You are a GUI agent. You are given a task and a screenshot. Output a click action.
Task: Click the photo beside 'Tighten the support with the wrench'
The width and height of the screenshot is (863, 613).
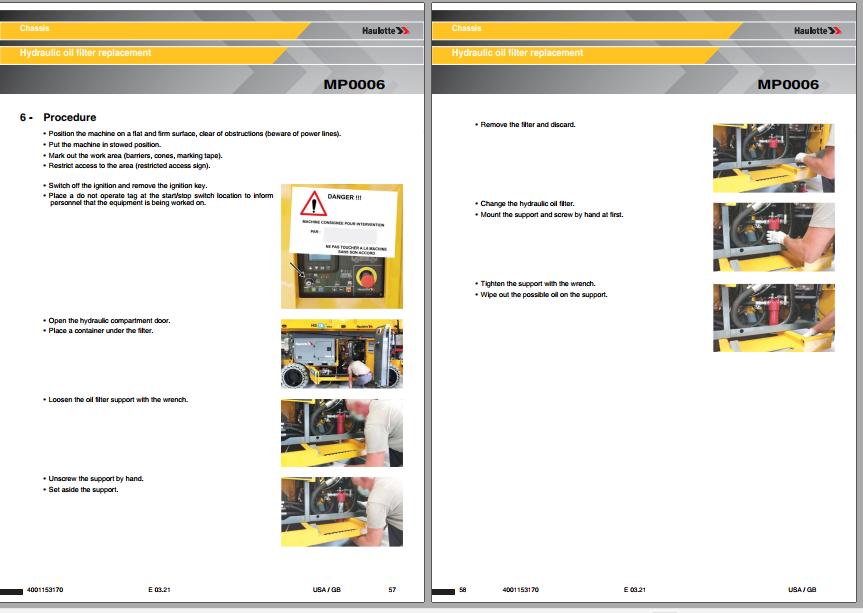tap(773, 318)
